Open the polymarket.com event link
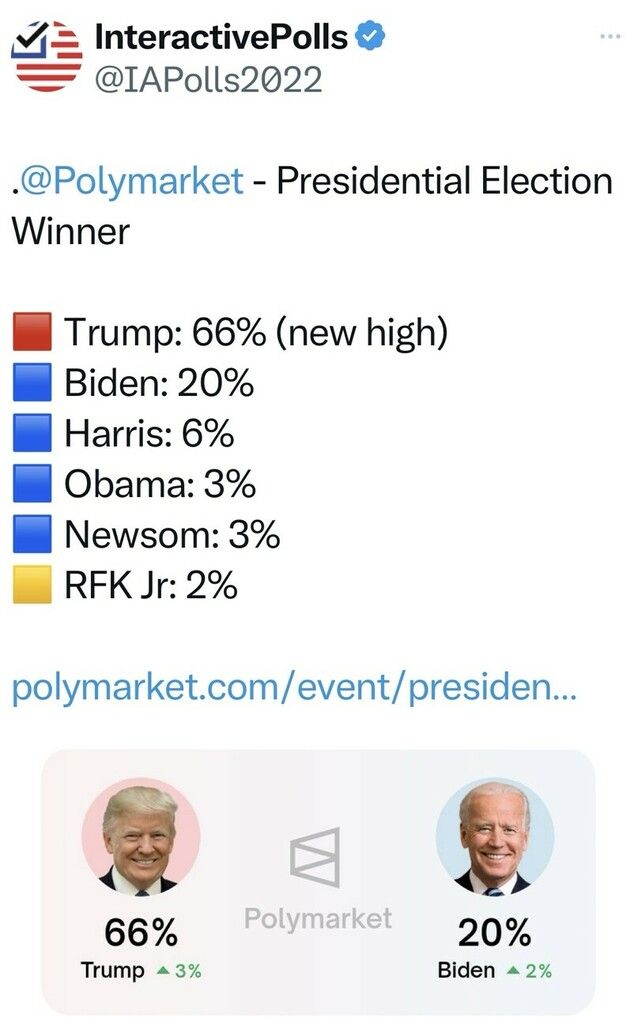Viewport: 630px width, 1017px height. coord(294,687)
